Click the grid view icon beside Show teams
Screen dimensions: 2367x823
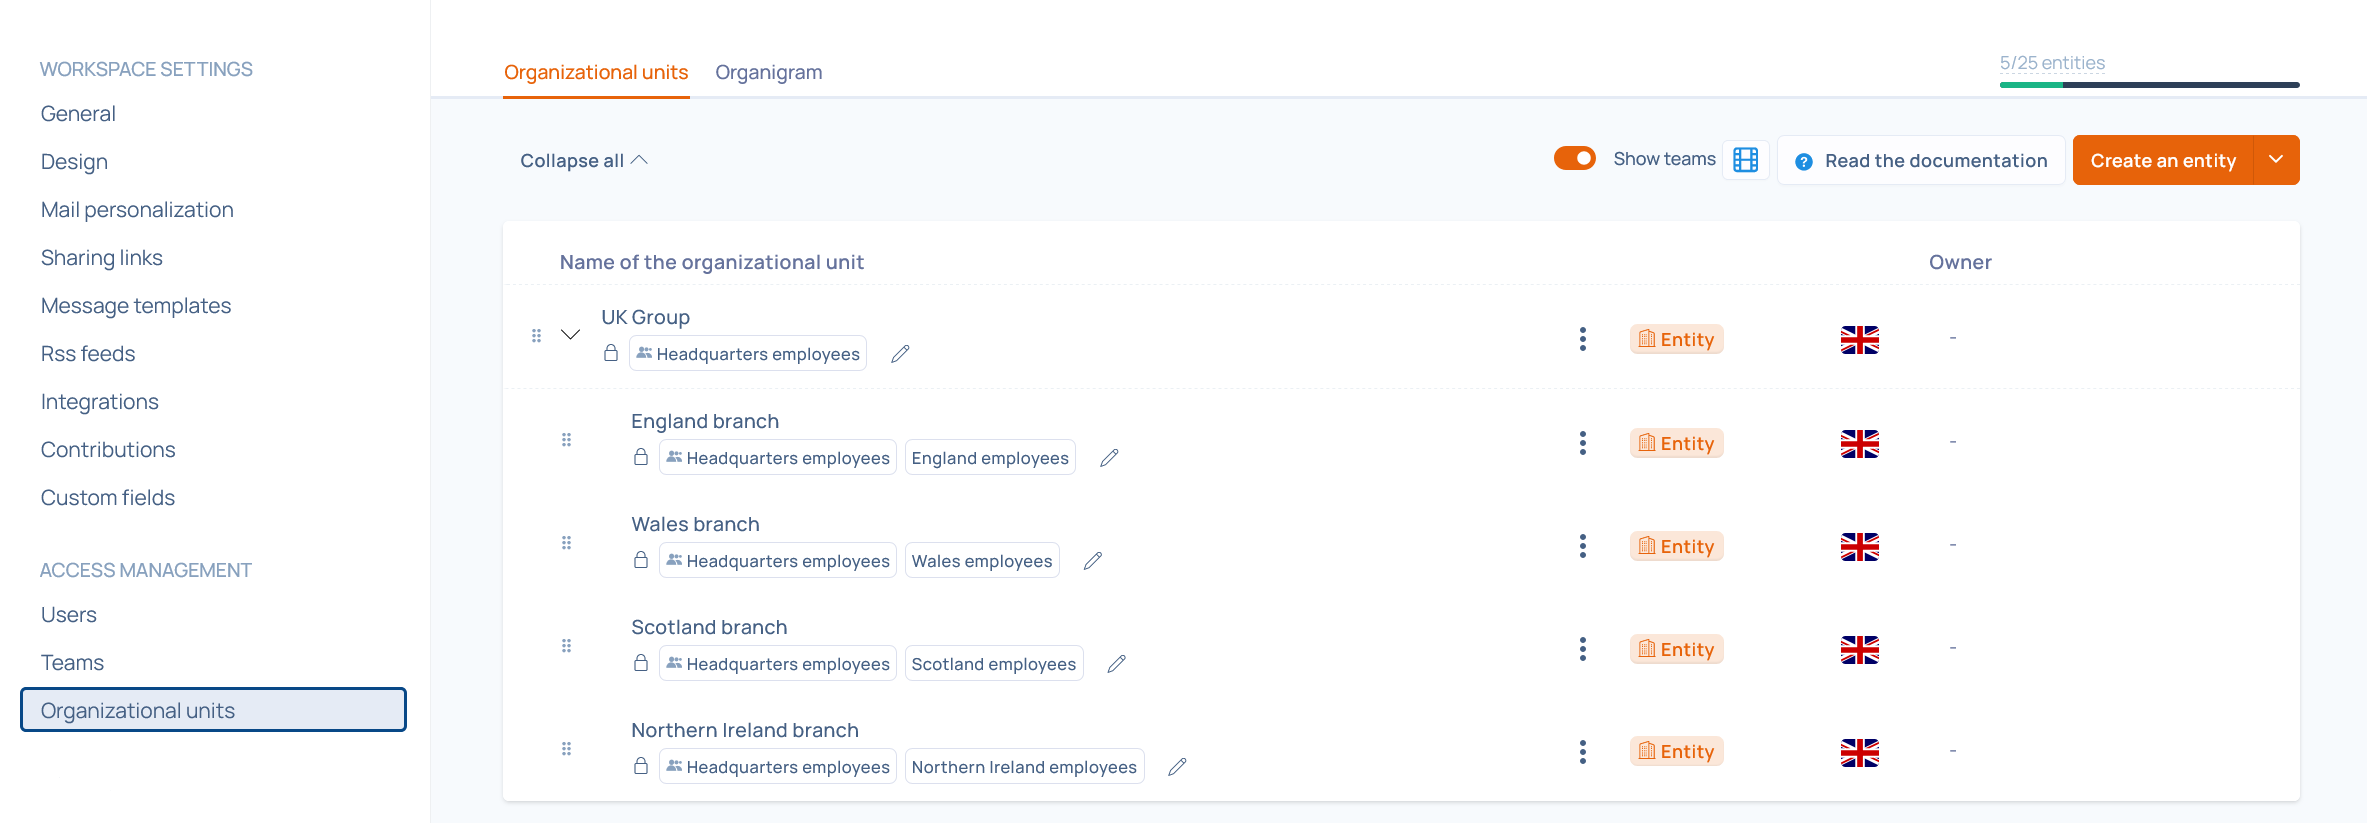[1745, 160]
